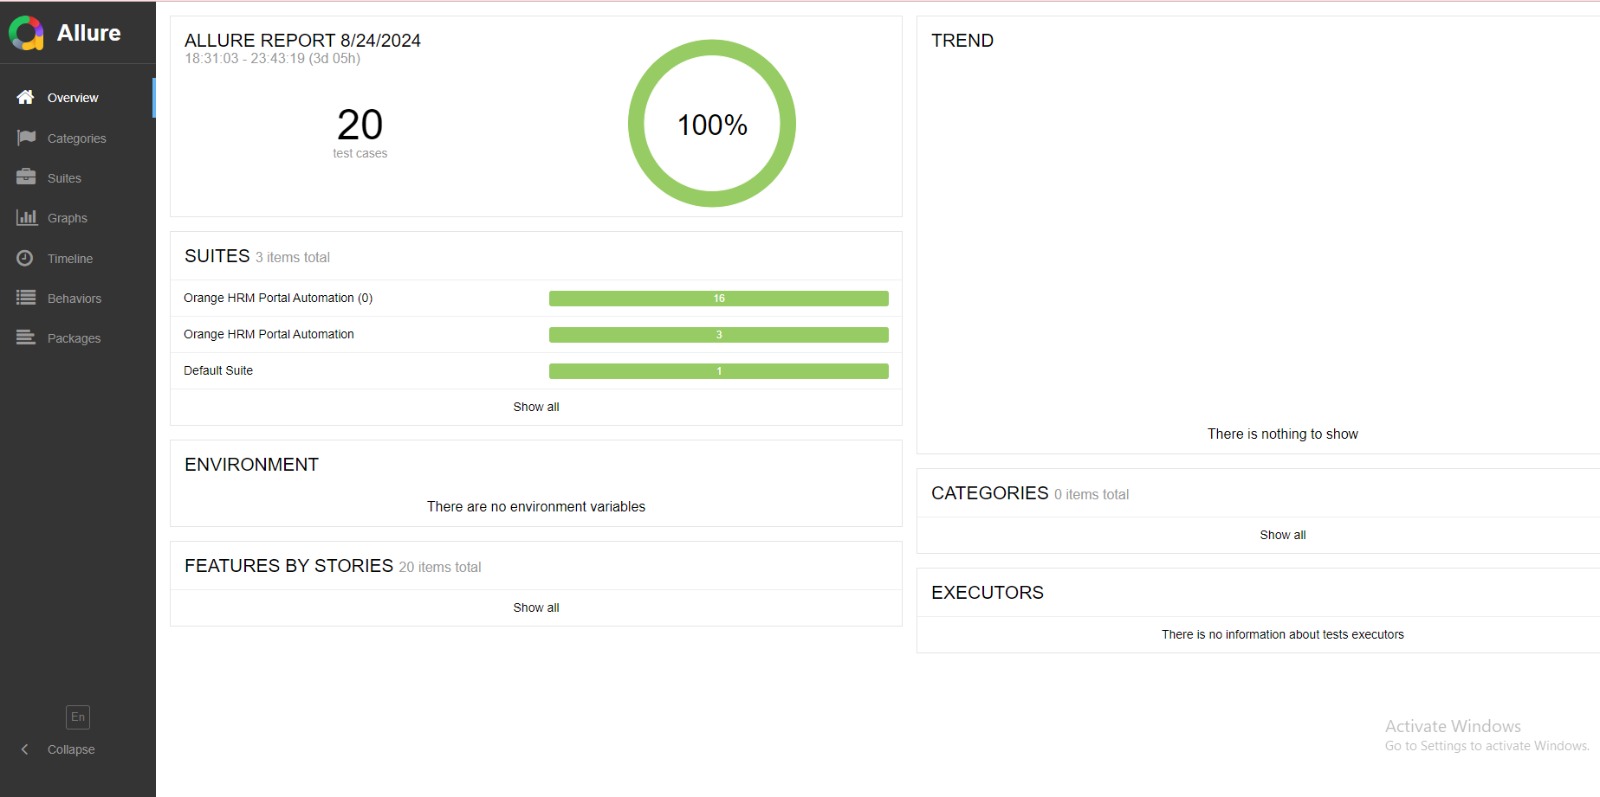
Task: Click the green bar showing 3 passed
Action: click(x=718, y=335)
